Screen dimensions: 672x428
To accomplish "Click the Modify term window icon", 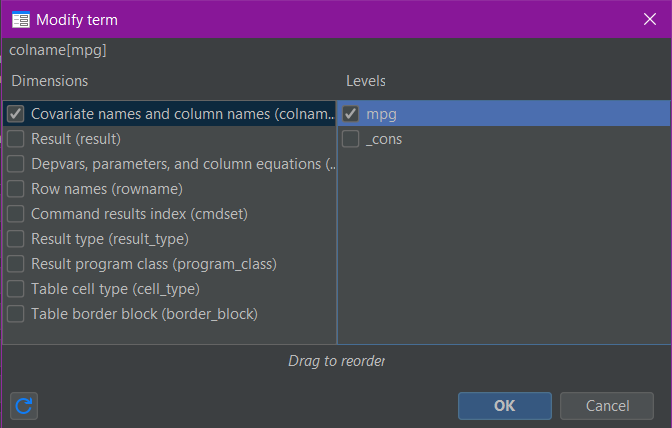I will 20,19.
